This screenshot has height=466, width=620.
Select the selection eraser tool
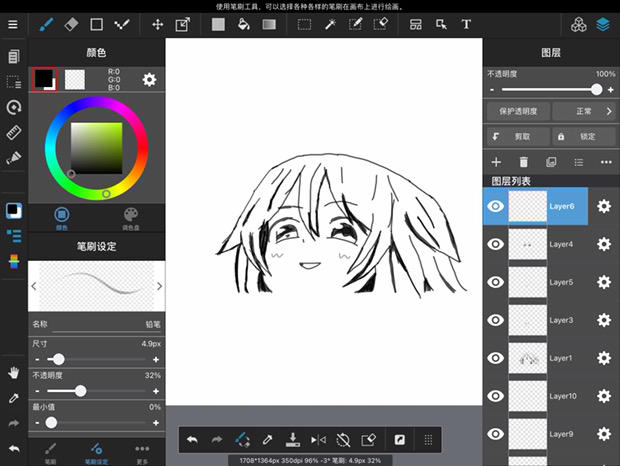coord(380,25)
